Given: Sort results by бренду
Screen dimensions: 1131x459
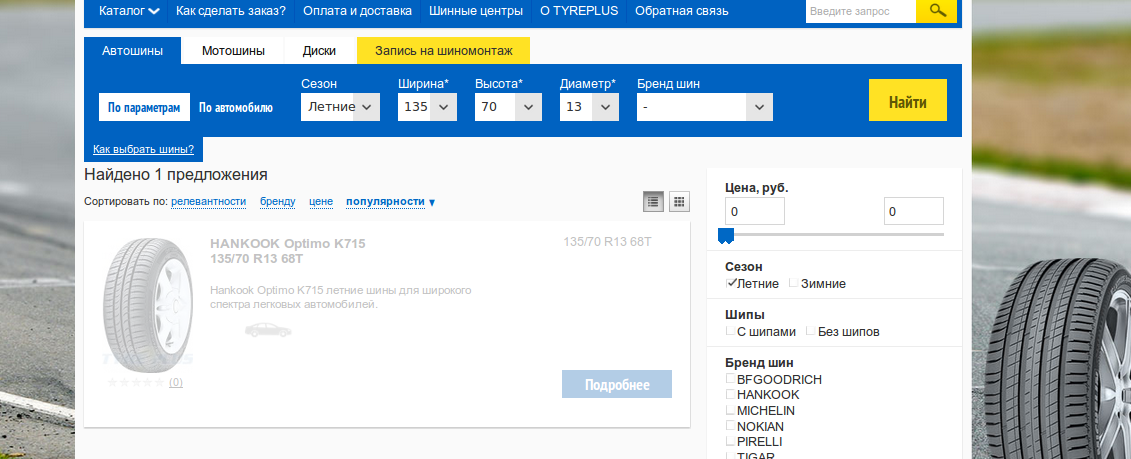Looking at the screenshot, I should pyautogui.click(x=278, y=201).
